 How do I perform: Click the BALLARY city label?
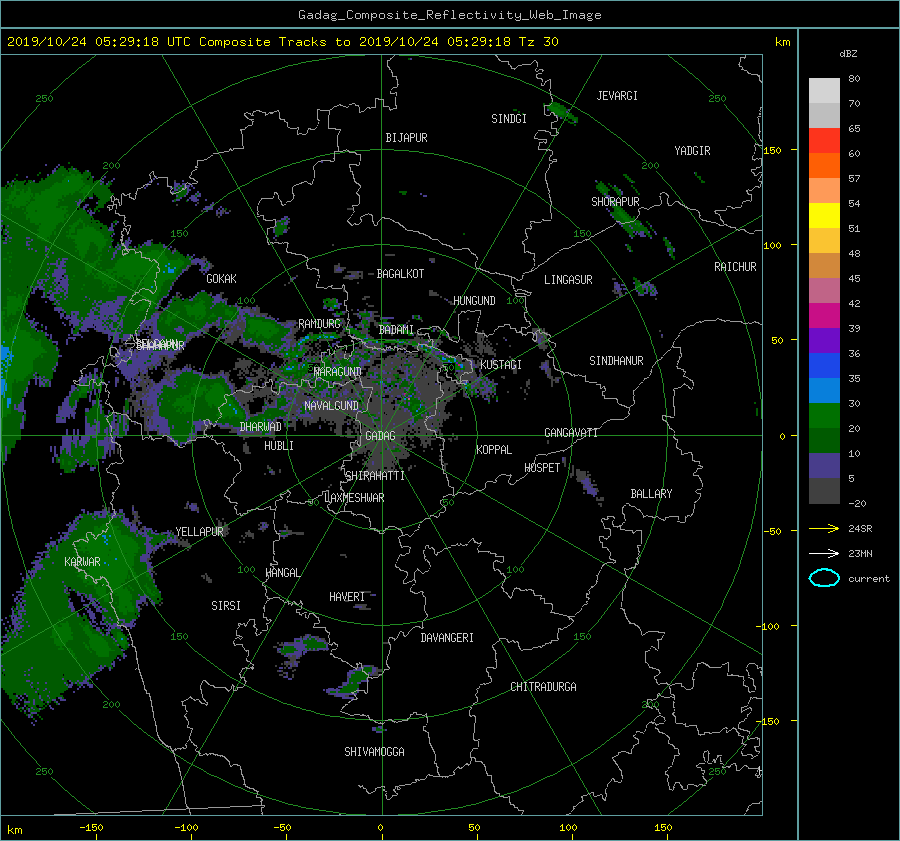point(651,494)
